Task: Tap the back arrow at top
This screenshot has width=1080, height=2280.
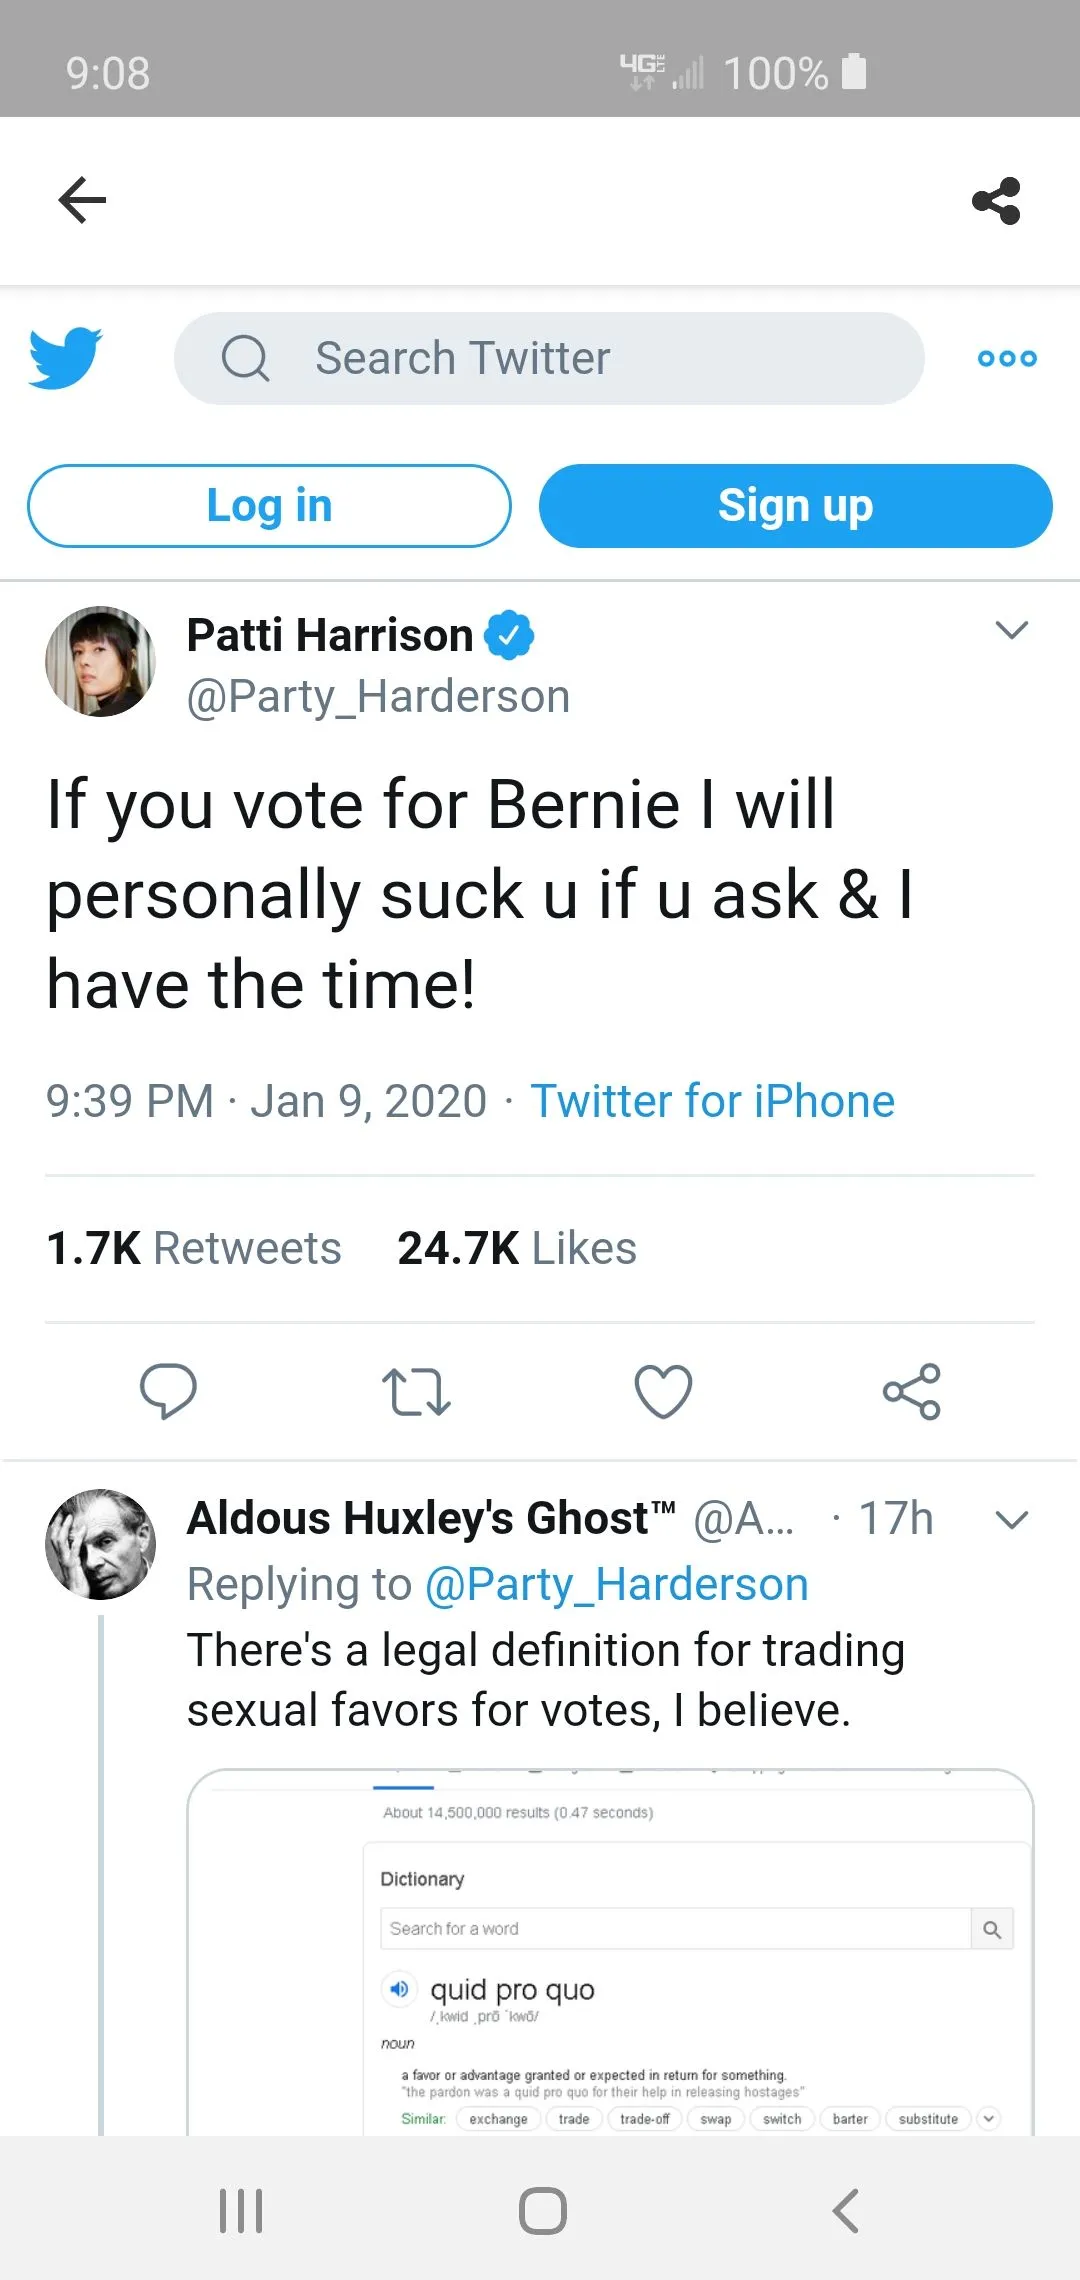Action: coord(82,200)
